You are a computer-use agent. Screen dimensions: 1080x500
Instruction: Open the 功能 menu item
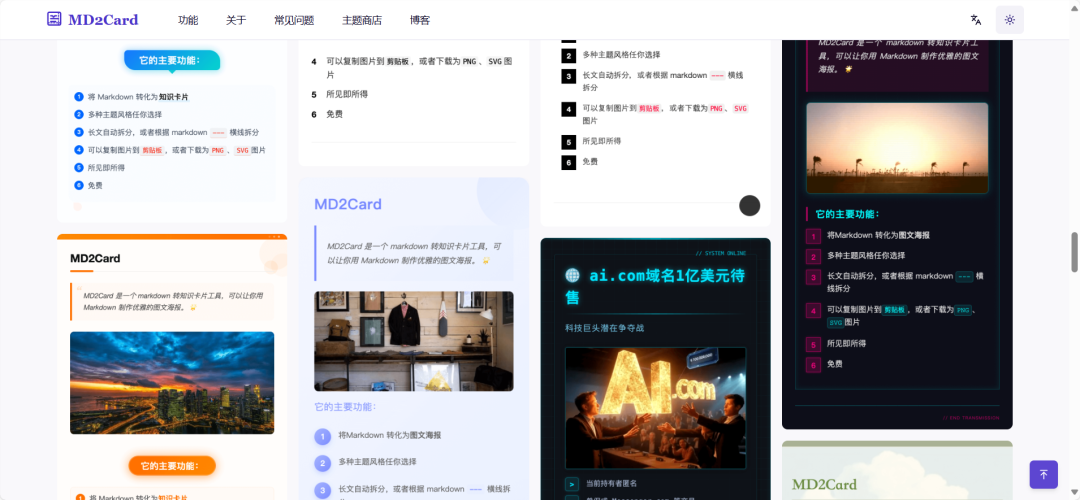(188, 20)
